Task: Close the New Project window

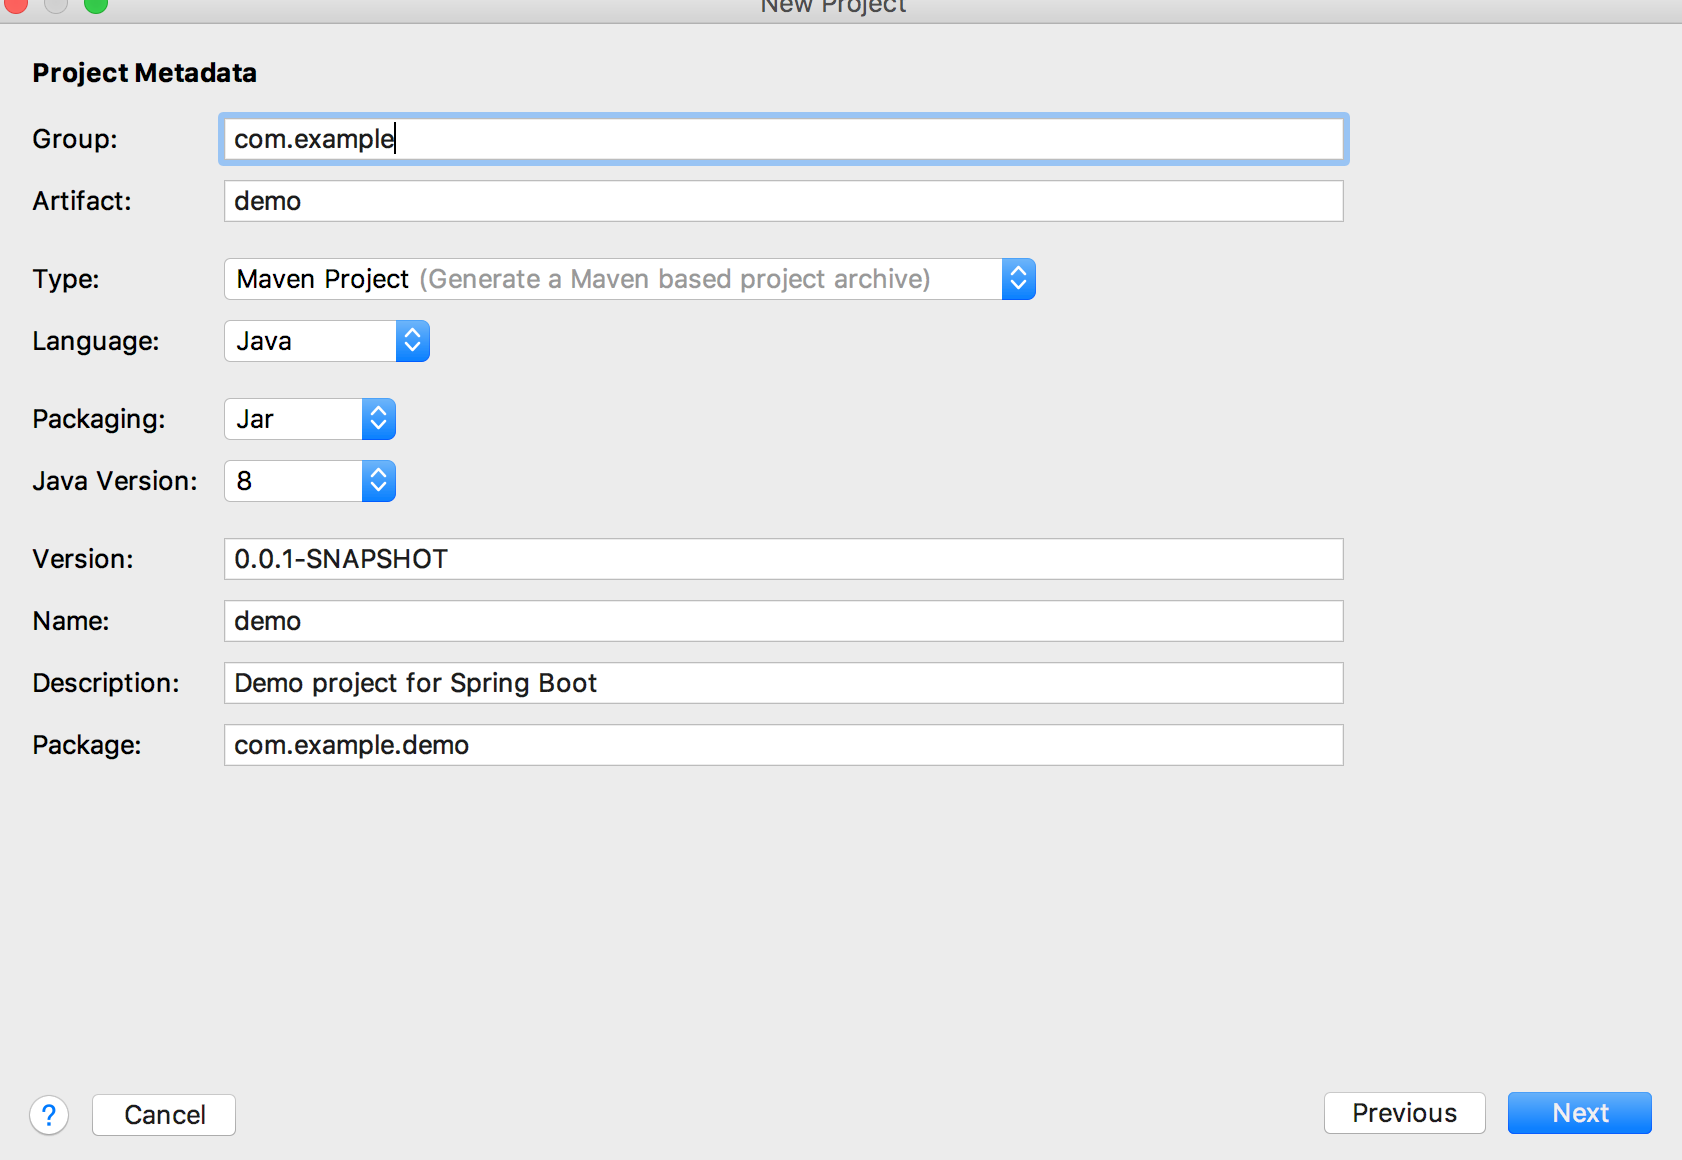Action: tap(16, 4)
